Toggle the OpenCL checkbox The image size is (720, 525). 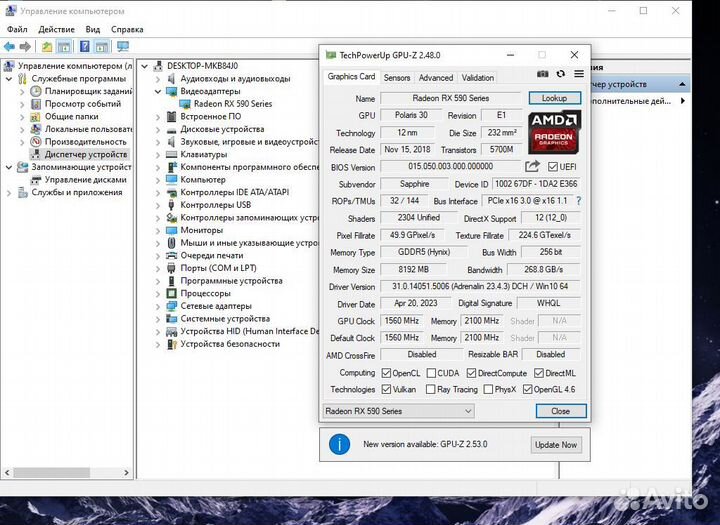point(386,373)
